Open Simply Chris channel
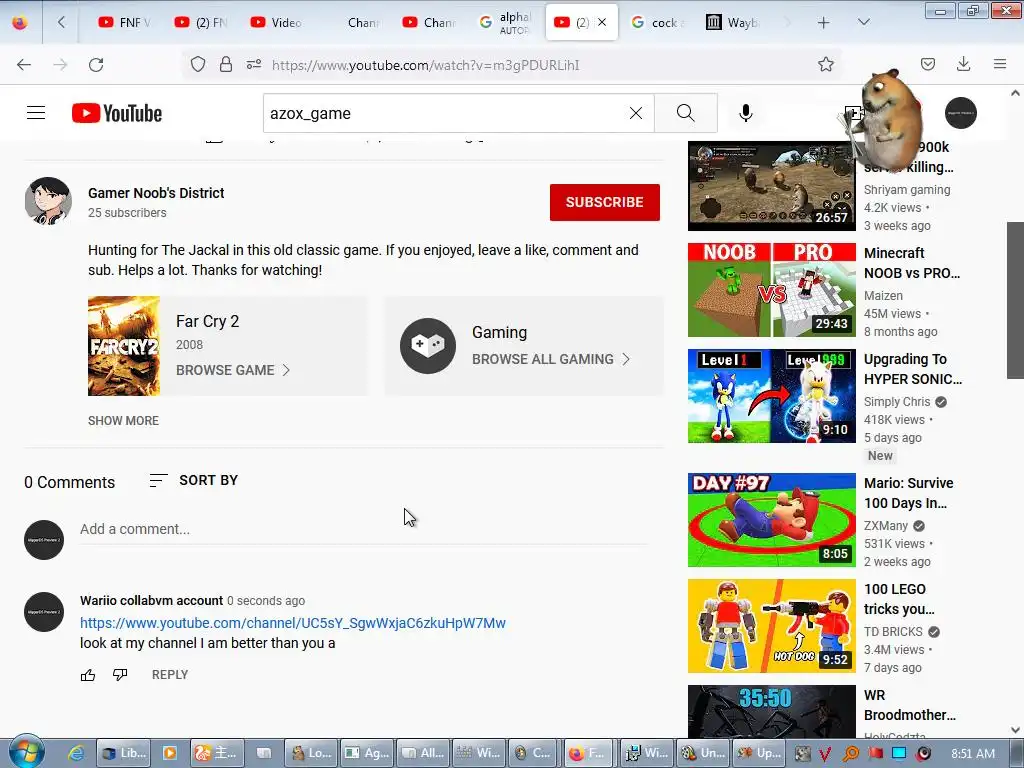 tap(897, 402)
